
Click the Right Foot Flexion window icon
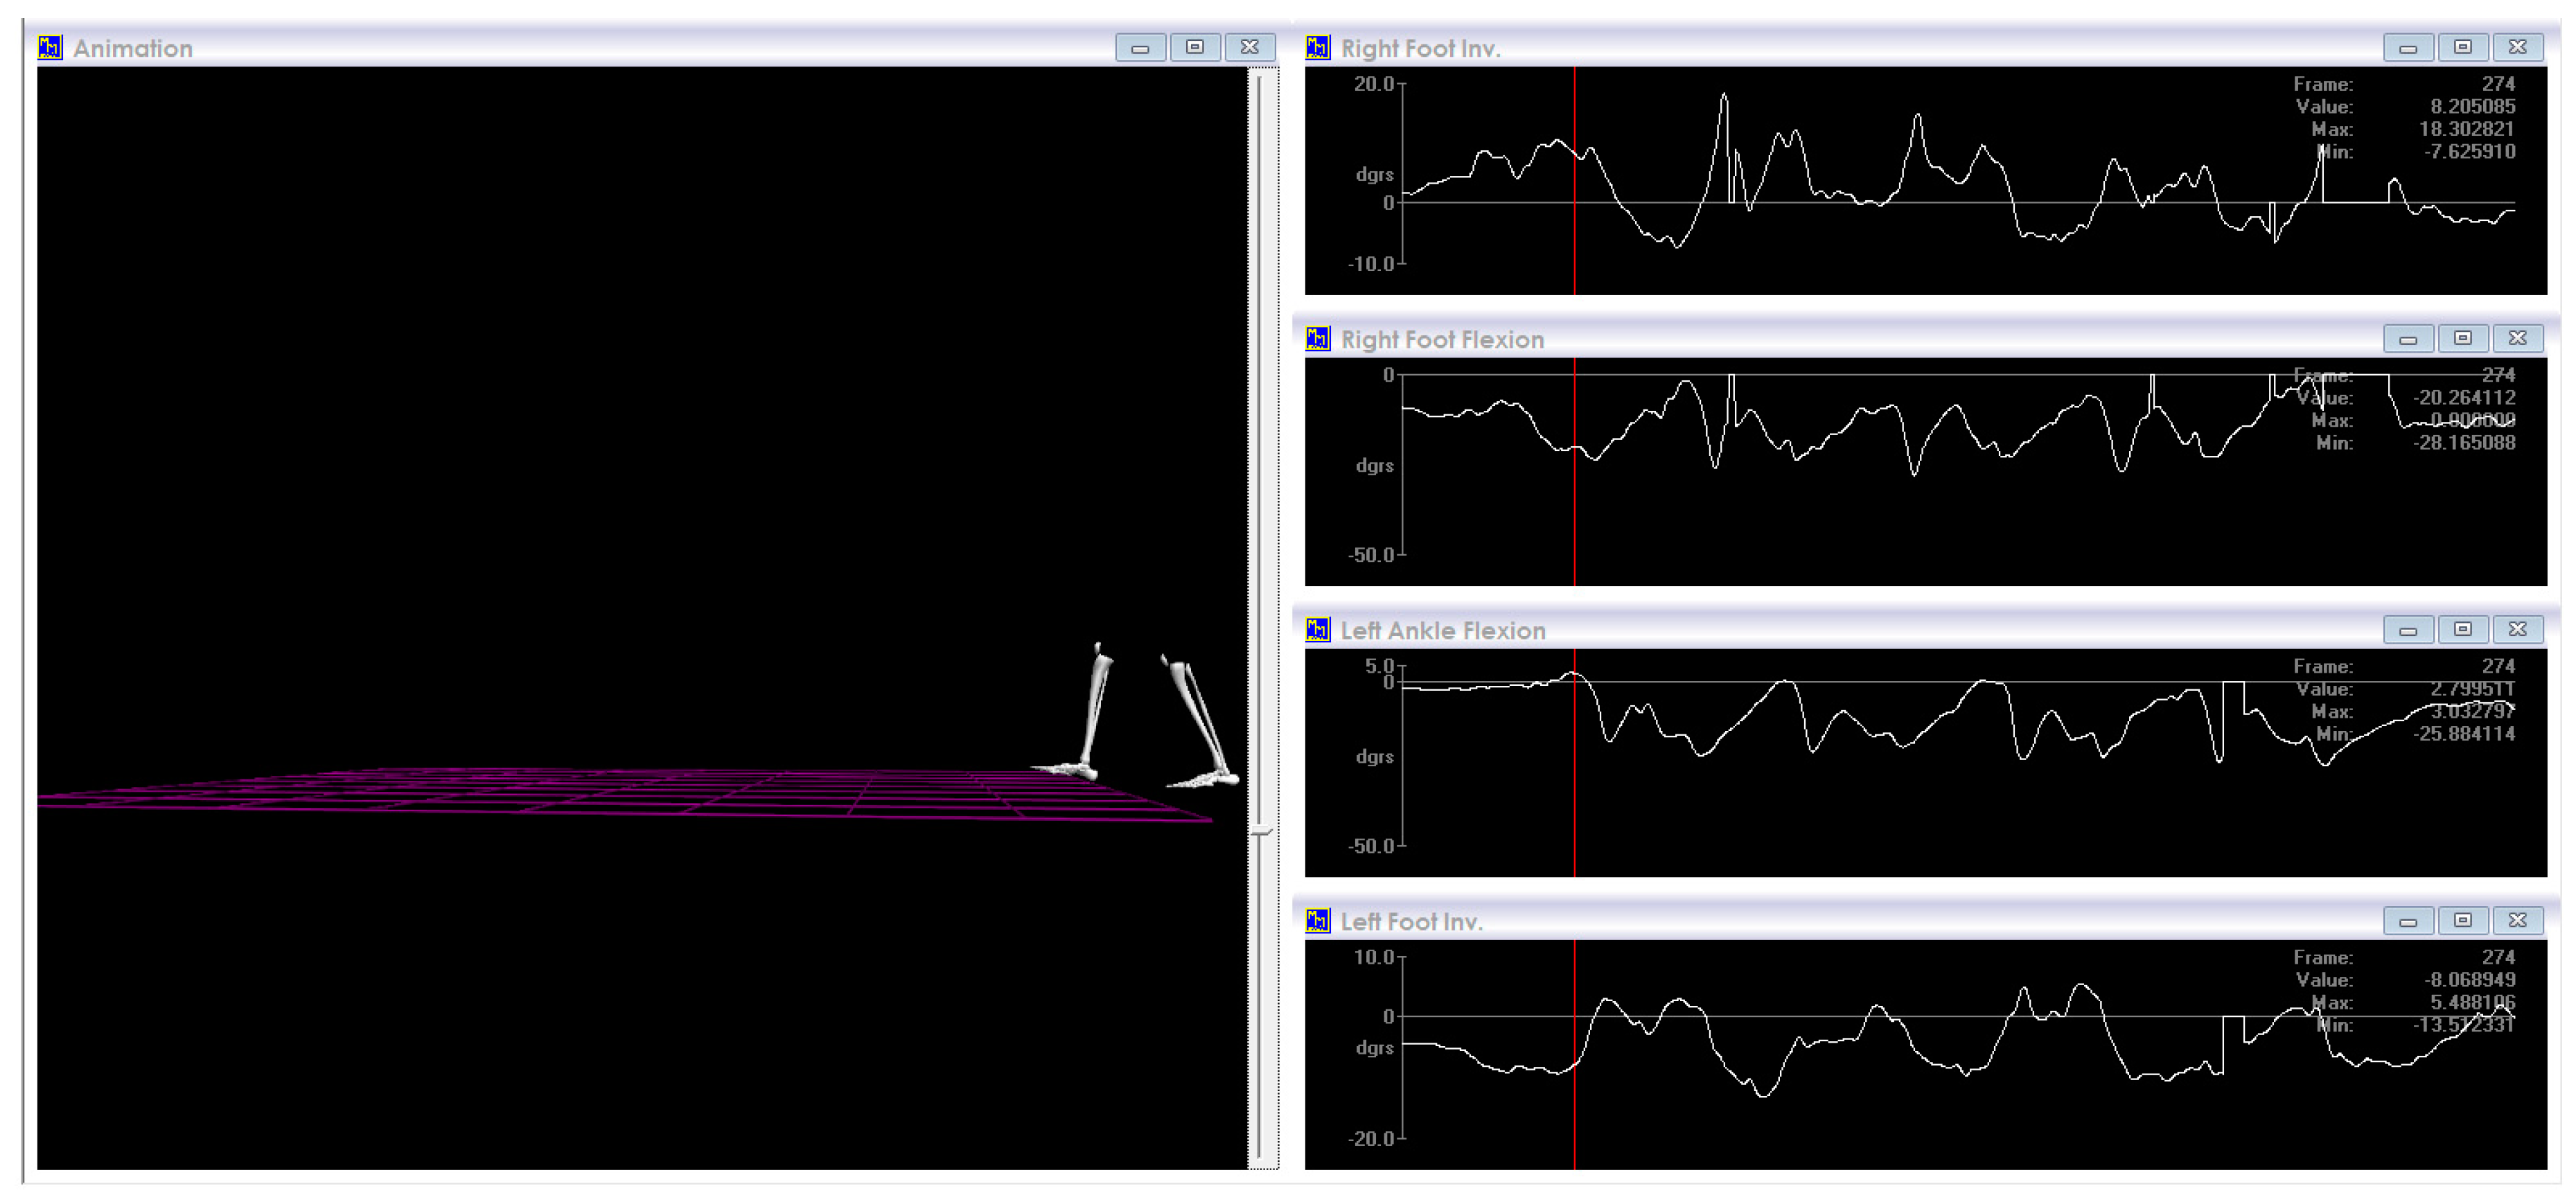coord(1317,338)
